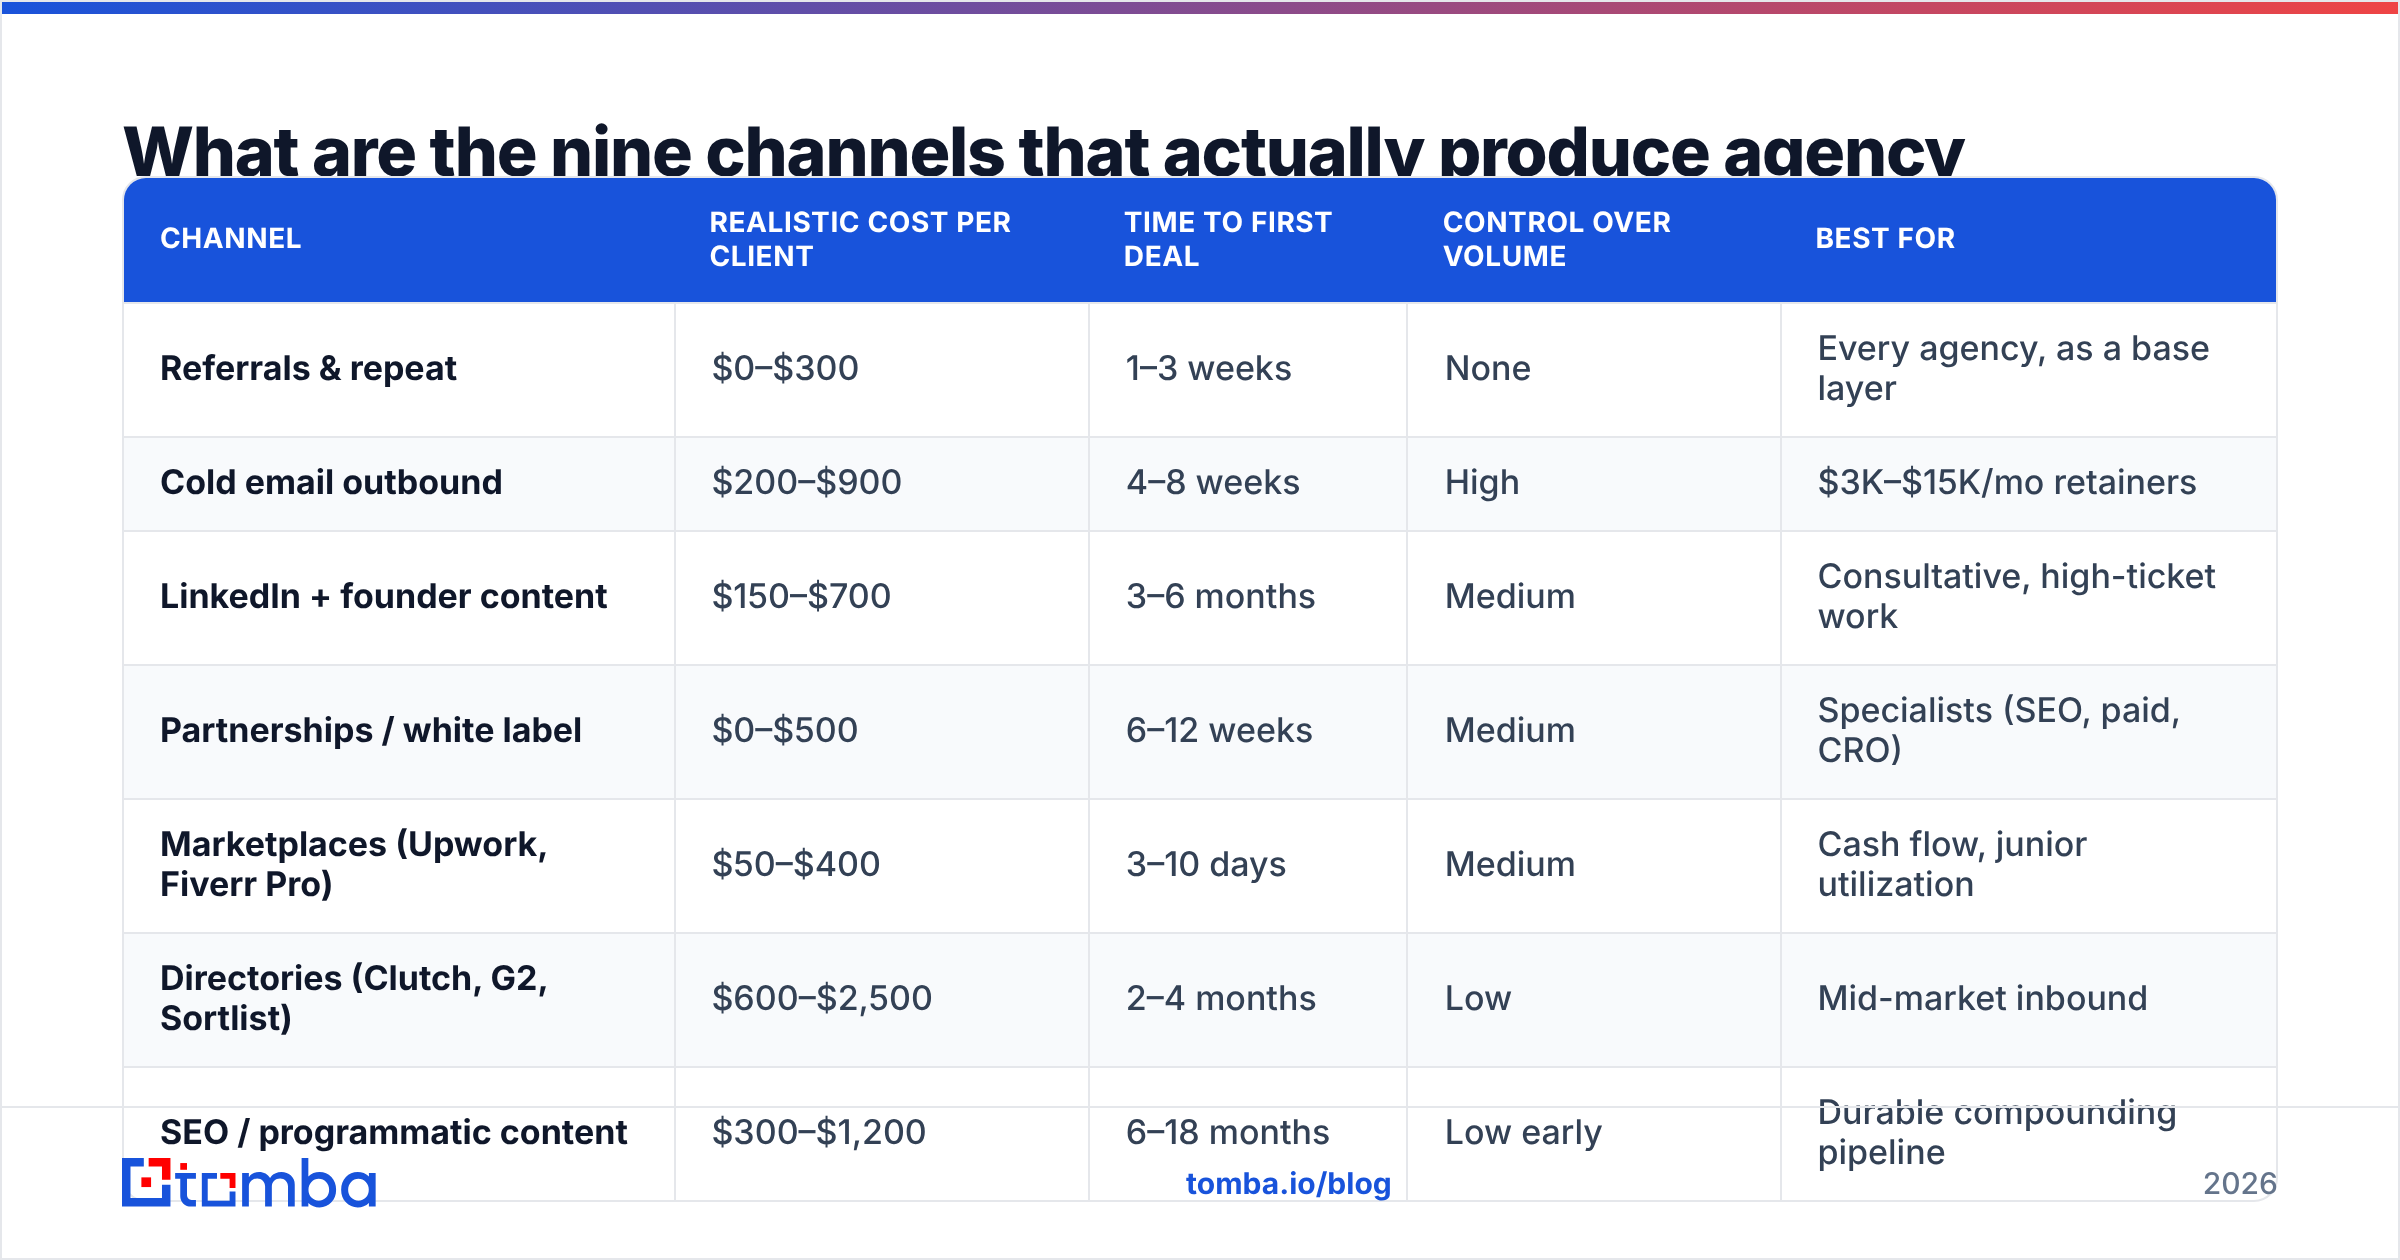This screenshot has height=1260, width=2400.
Task: Select the Referrals & repeat row label
Action: (308, 368)
